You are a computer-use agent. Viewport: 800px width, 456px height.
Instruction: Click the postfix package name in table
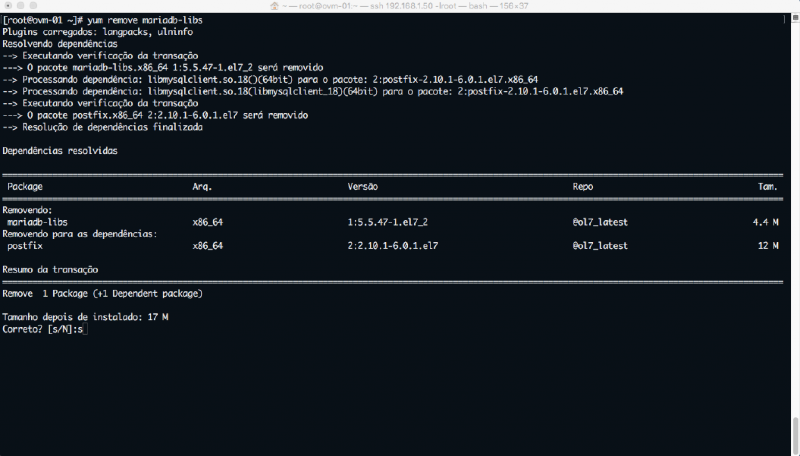pos(25,245)
